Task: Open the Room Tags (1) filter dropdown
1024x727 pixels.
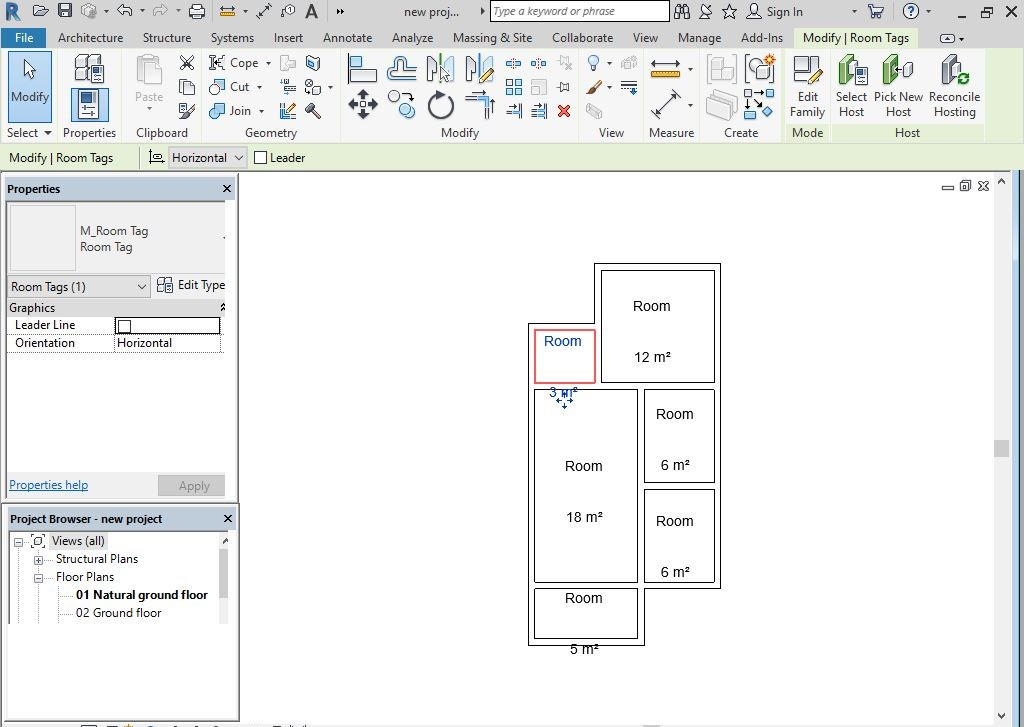Action: [x=78, y=286]
